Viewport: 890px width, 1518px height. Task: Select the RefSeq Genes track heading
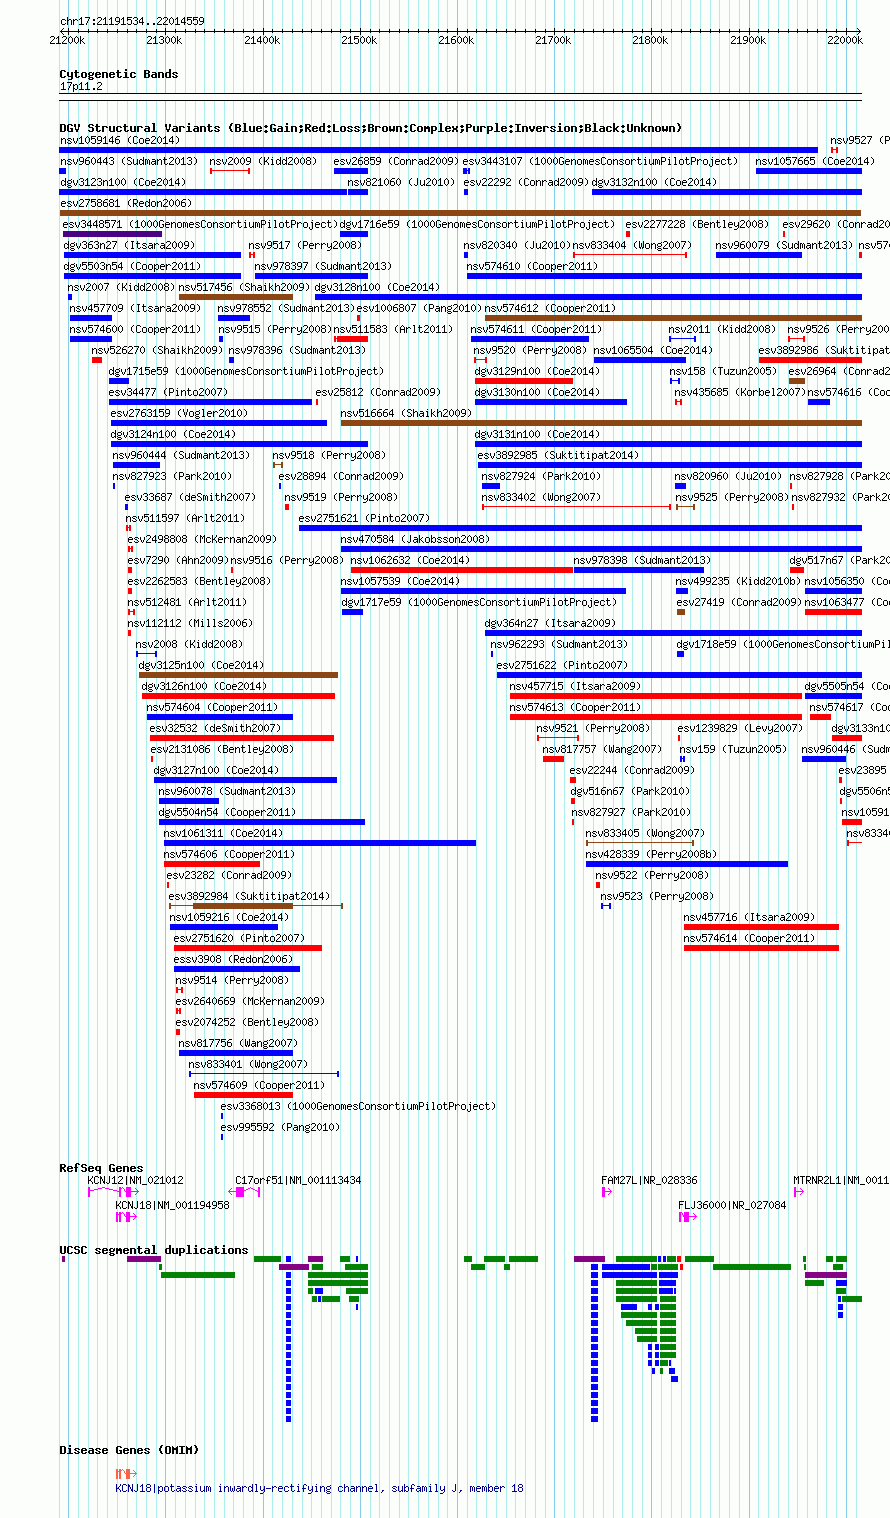click(101, 1168)
